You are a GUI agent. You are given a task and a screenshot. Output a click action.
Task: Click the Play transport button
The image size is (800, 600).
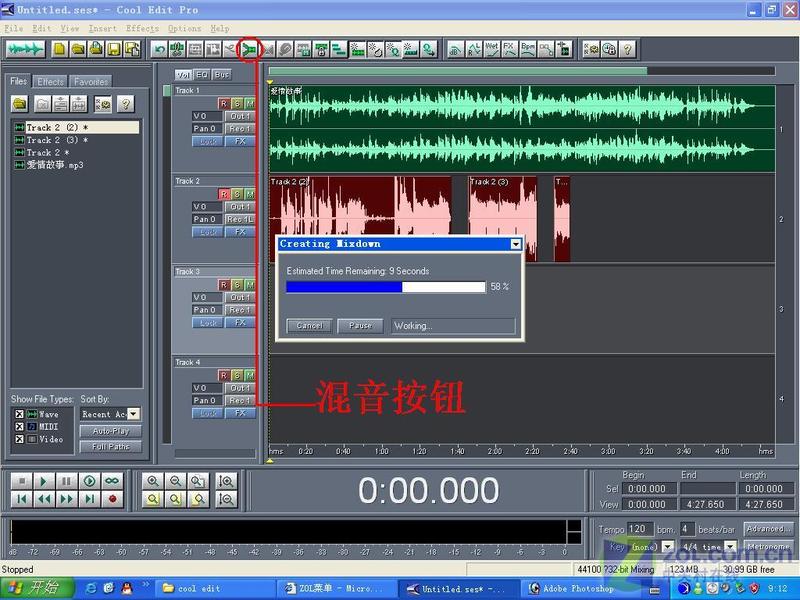44,481
